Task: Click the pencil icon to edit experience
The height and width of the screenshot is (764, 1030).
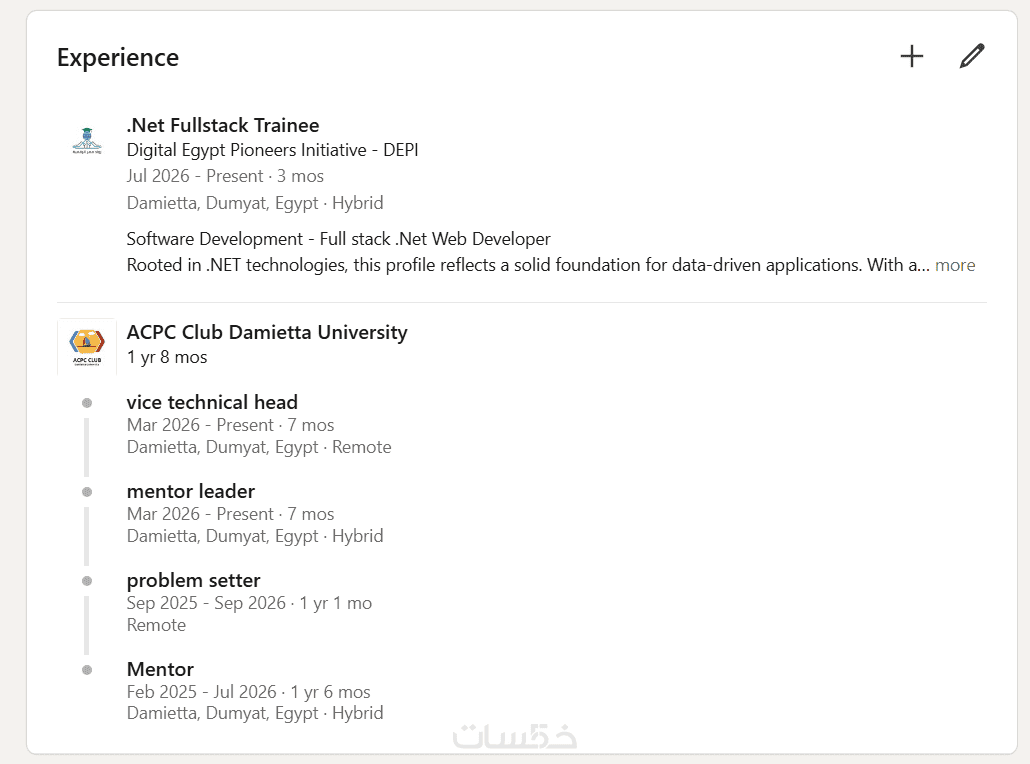Action: (x=972, y=56)
